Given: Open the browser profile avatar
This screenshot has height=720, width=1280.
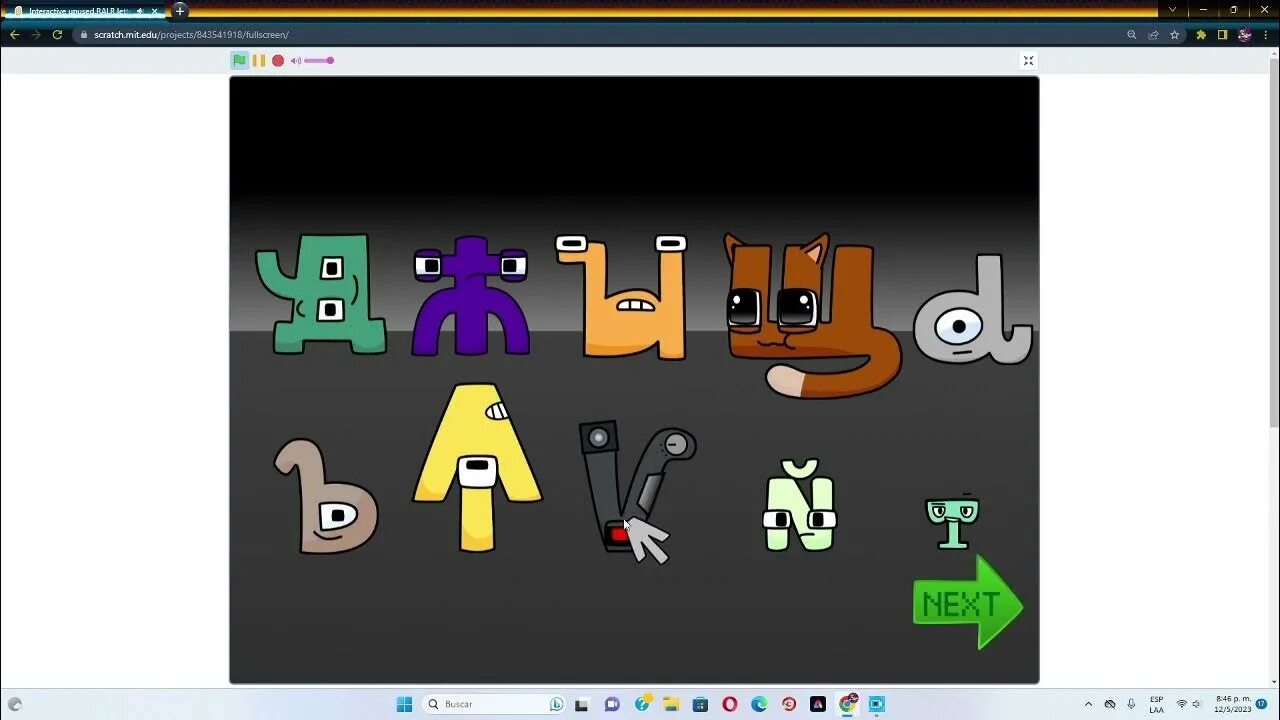Looking at the screenshot, I should (1244, 35).
